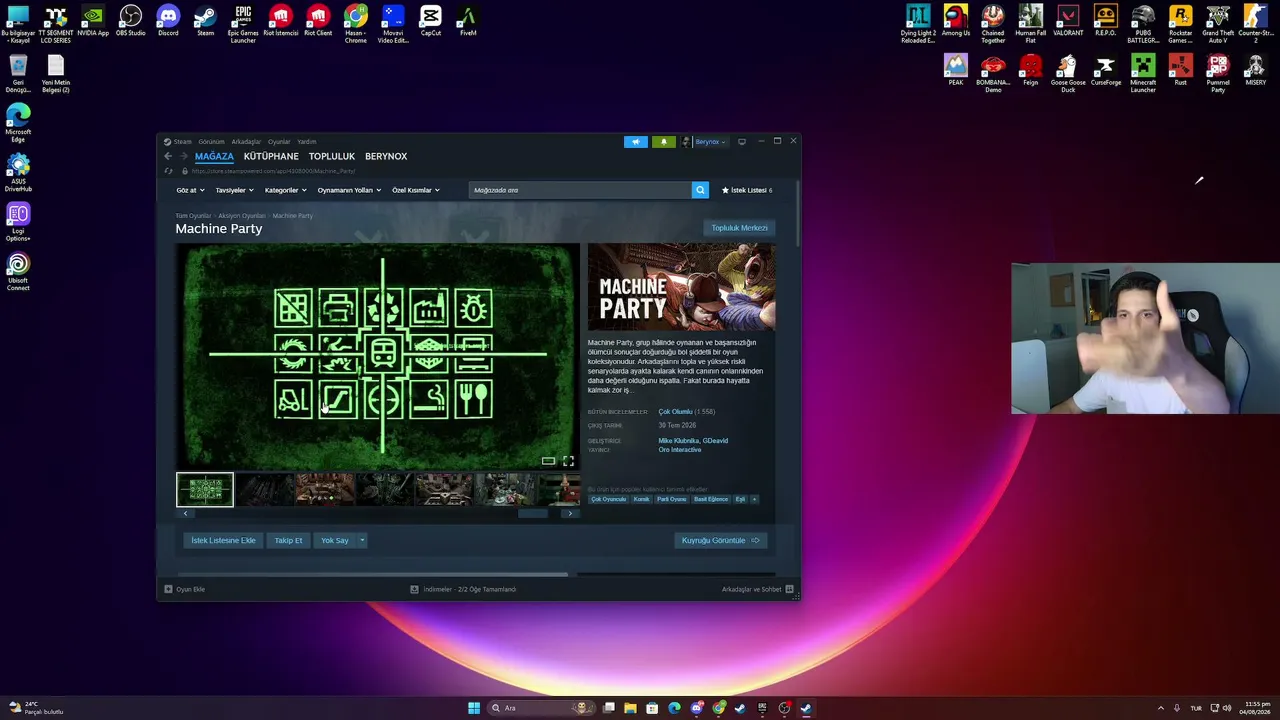The width and height of the screenshot is (1280, 720).
Task: Open the BERYNOX profile tab
Action: pos(386,157)
